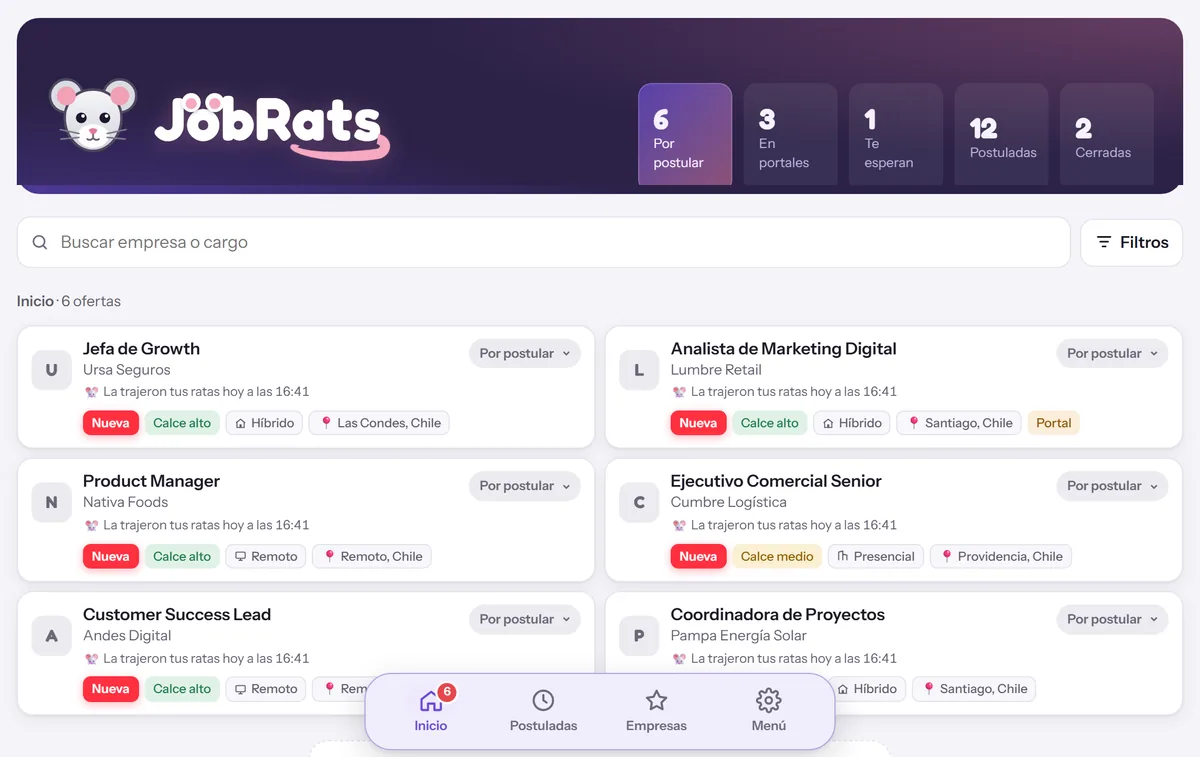Select the 3 En portales tab

(790, 134)
